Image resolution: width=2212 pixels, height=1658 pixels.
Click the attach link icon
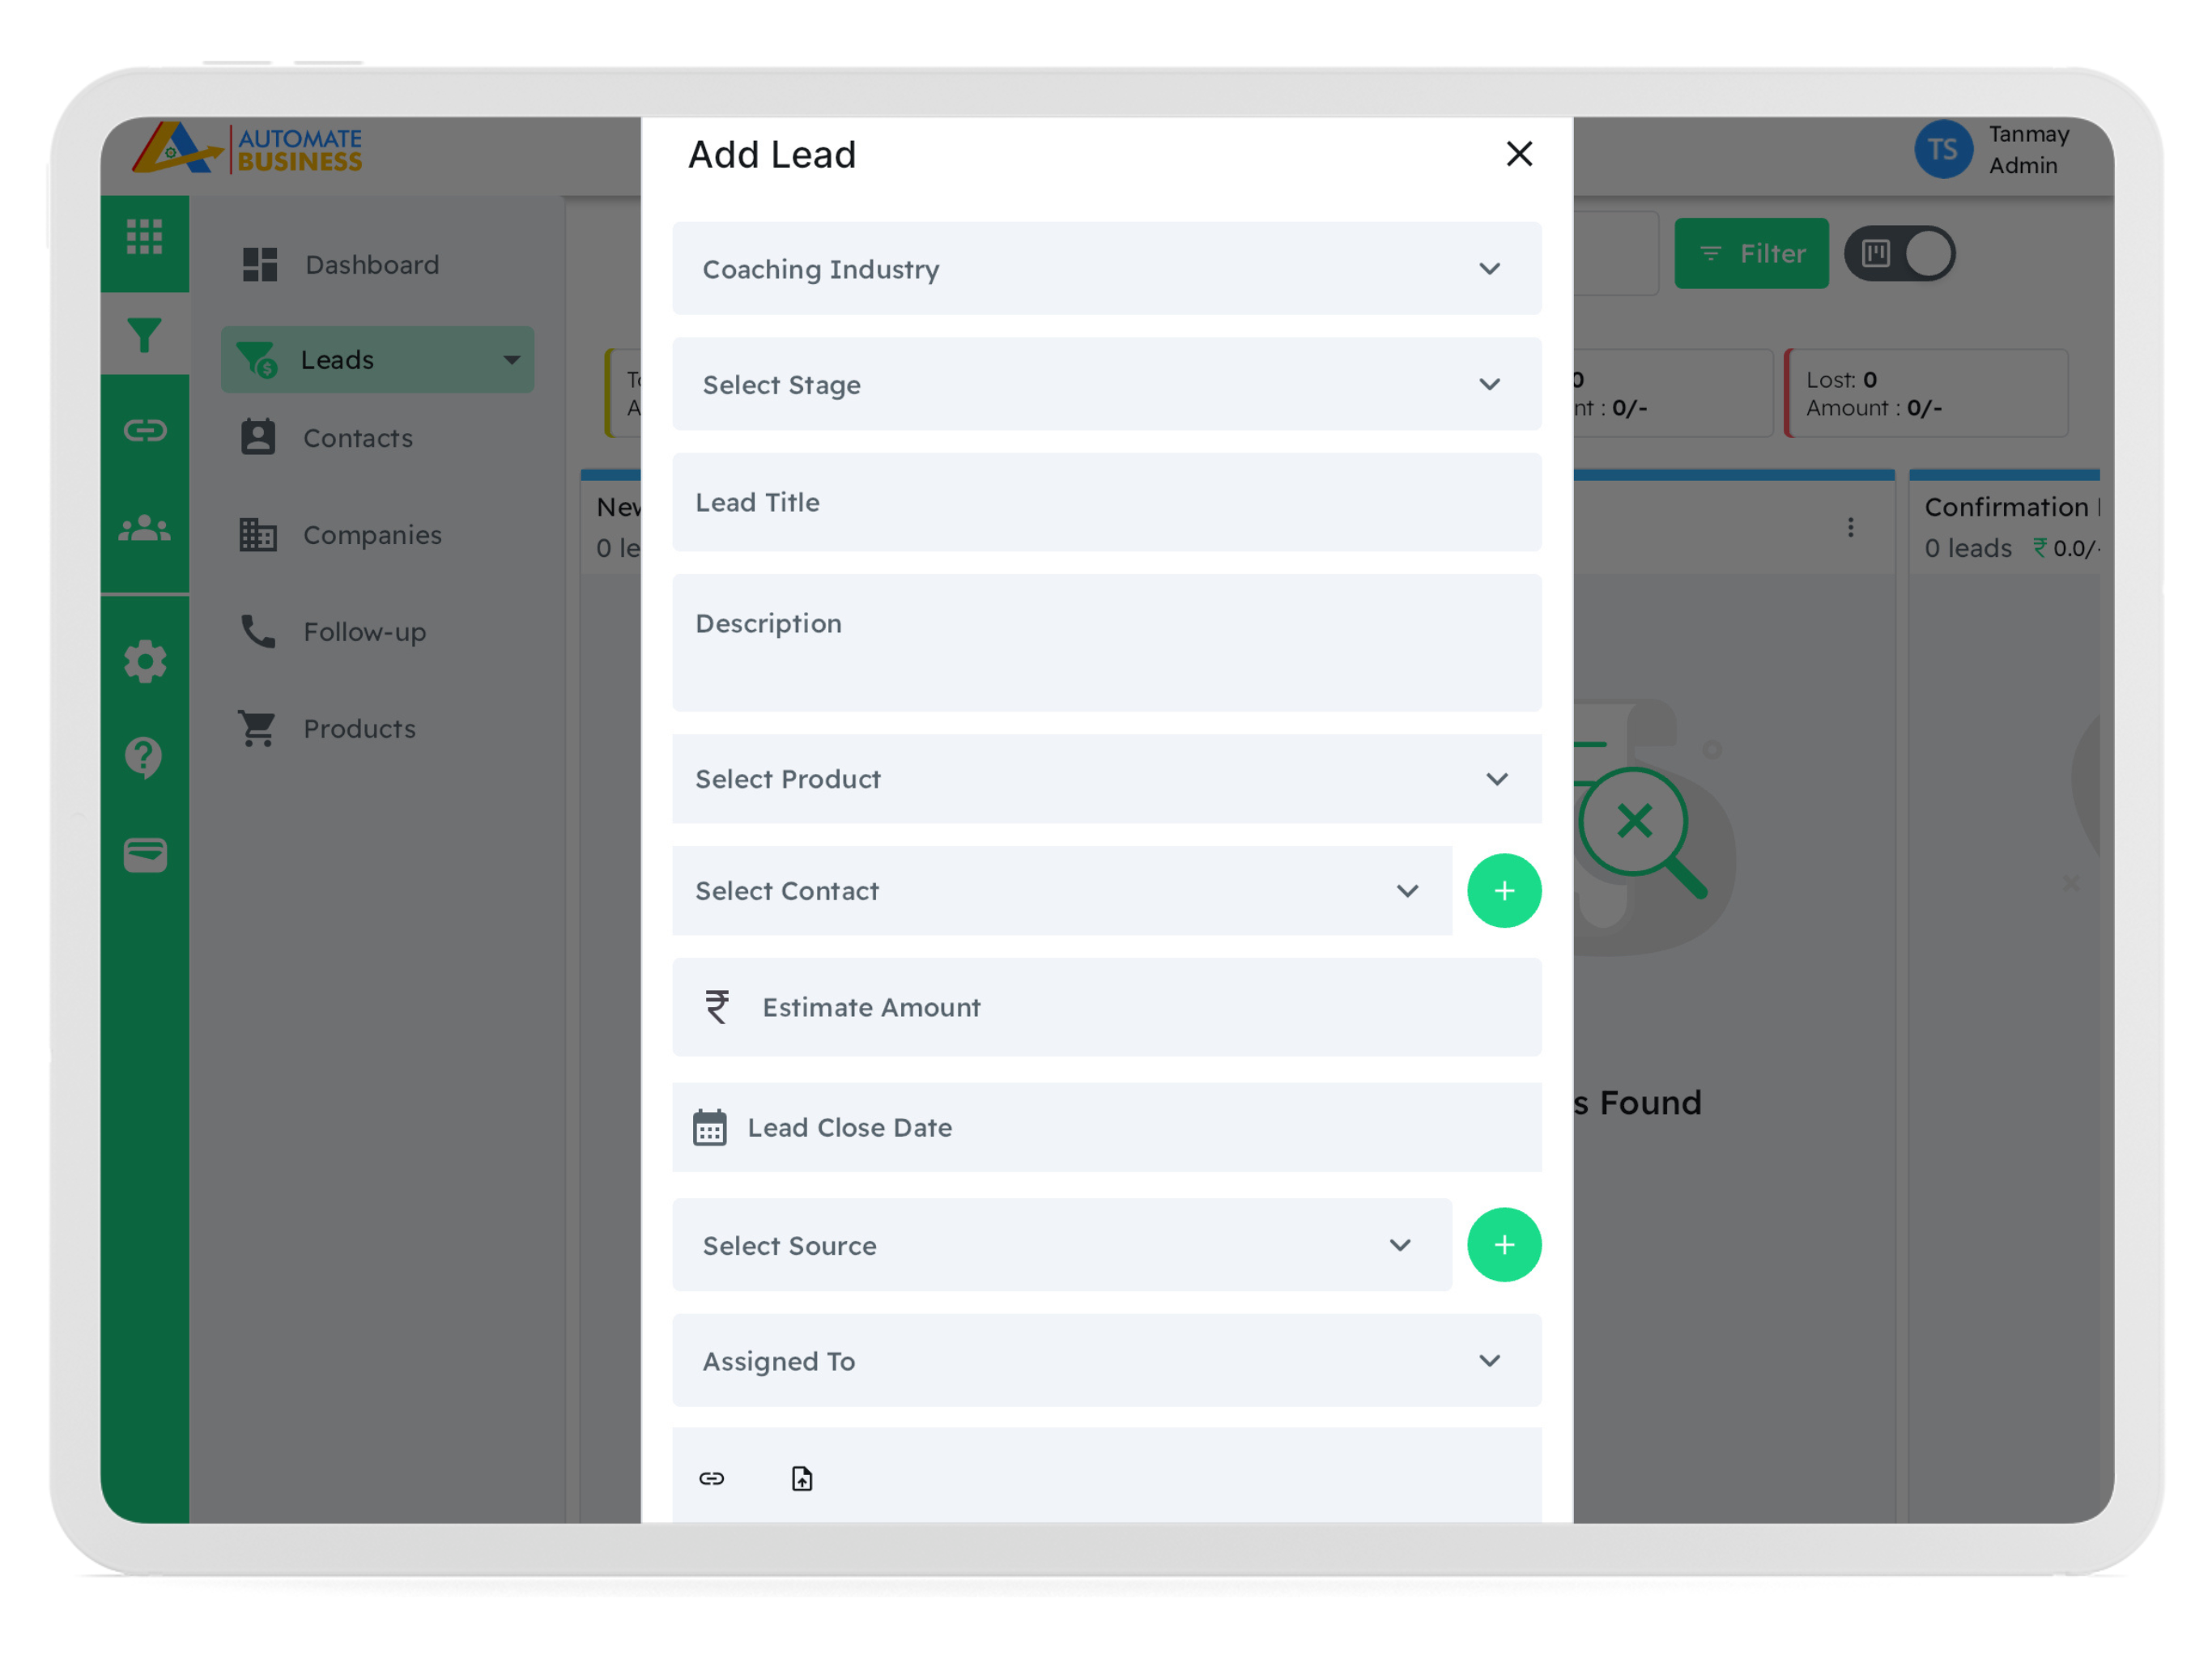712,1478
